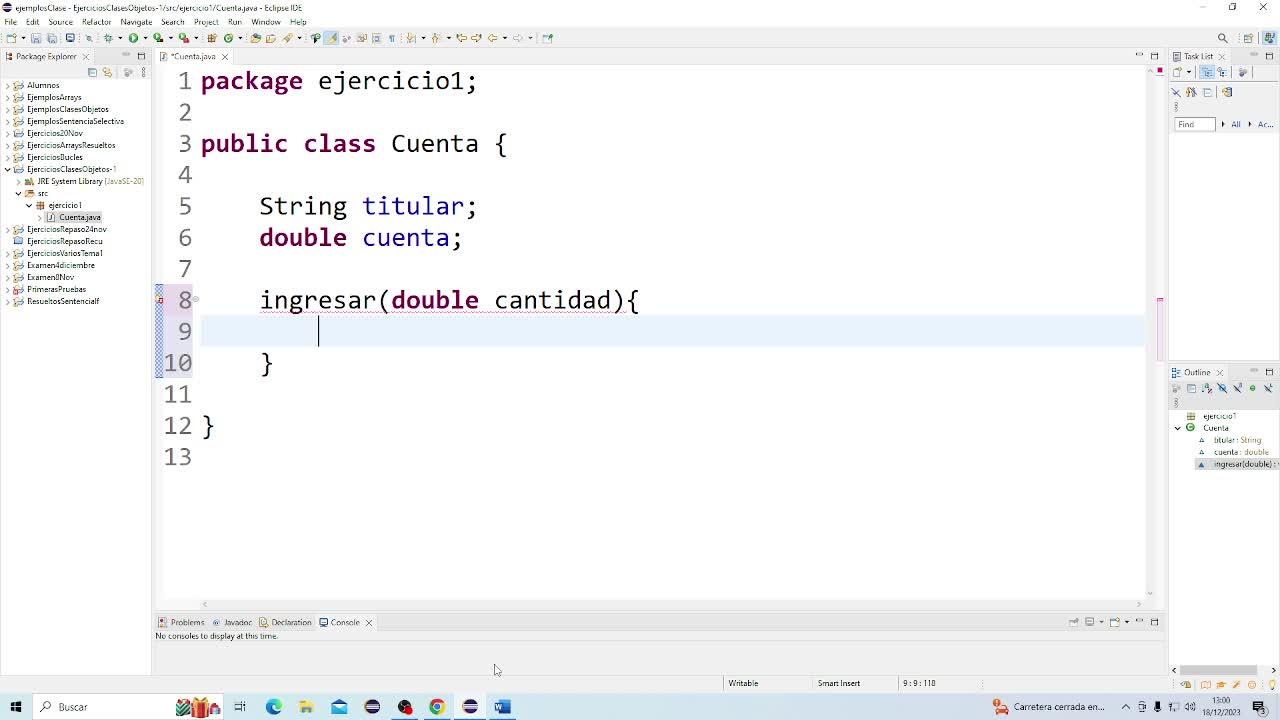Open Microsoft Edge from the taskbar
The image size is (1280, 720).
[x=273, y=707]
